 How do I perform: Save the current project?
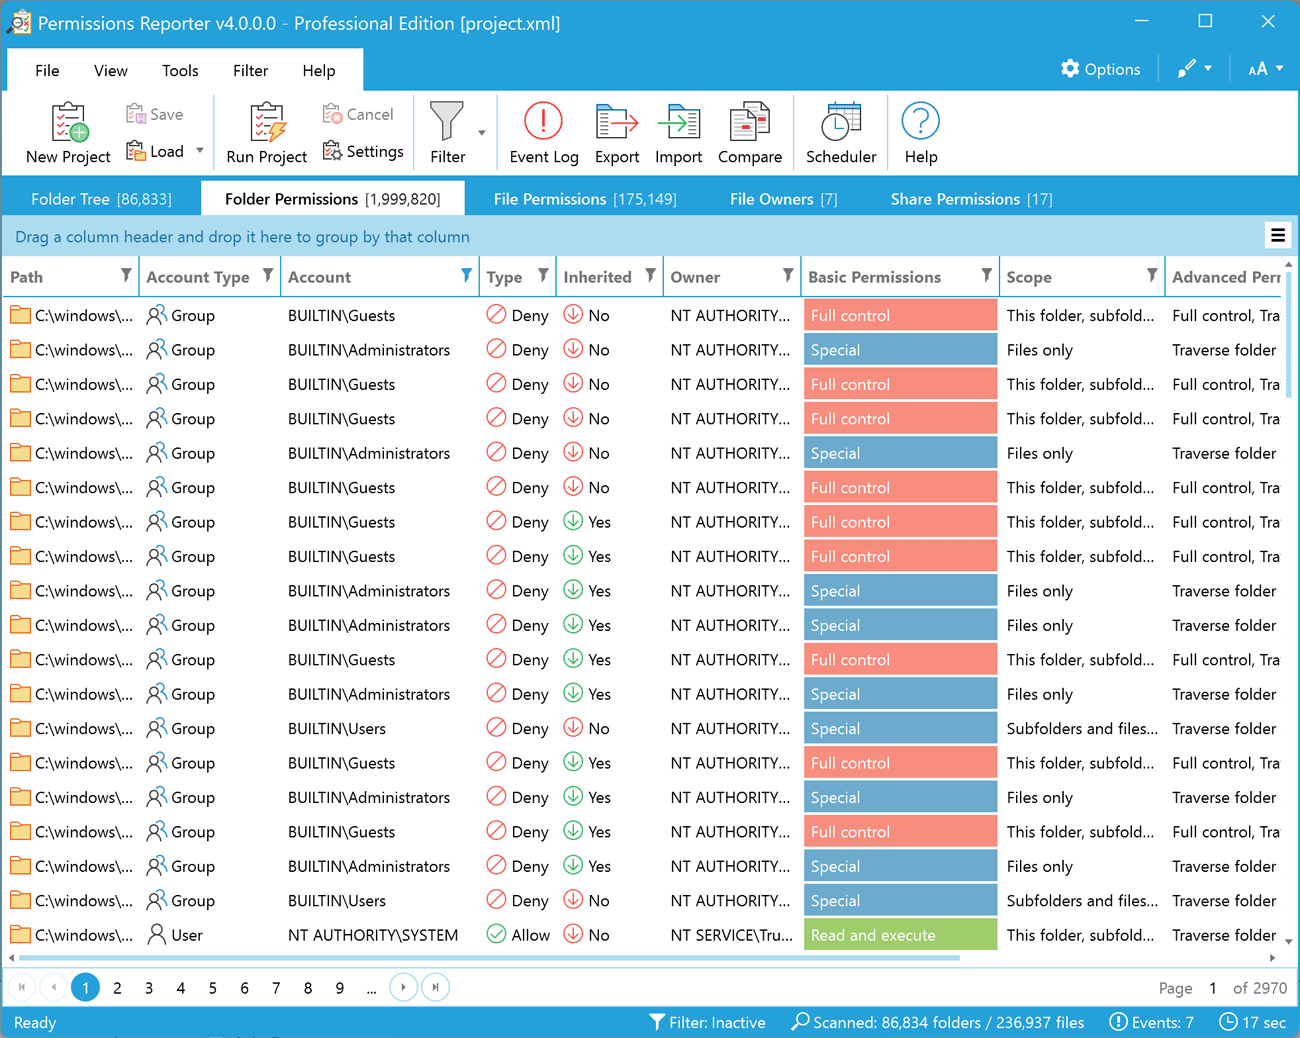pyautogui.click(x=155, y=113)
